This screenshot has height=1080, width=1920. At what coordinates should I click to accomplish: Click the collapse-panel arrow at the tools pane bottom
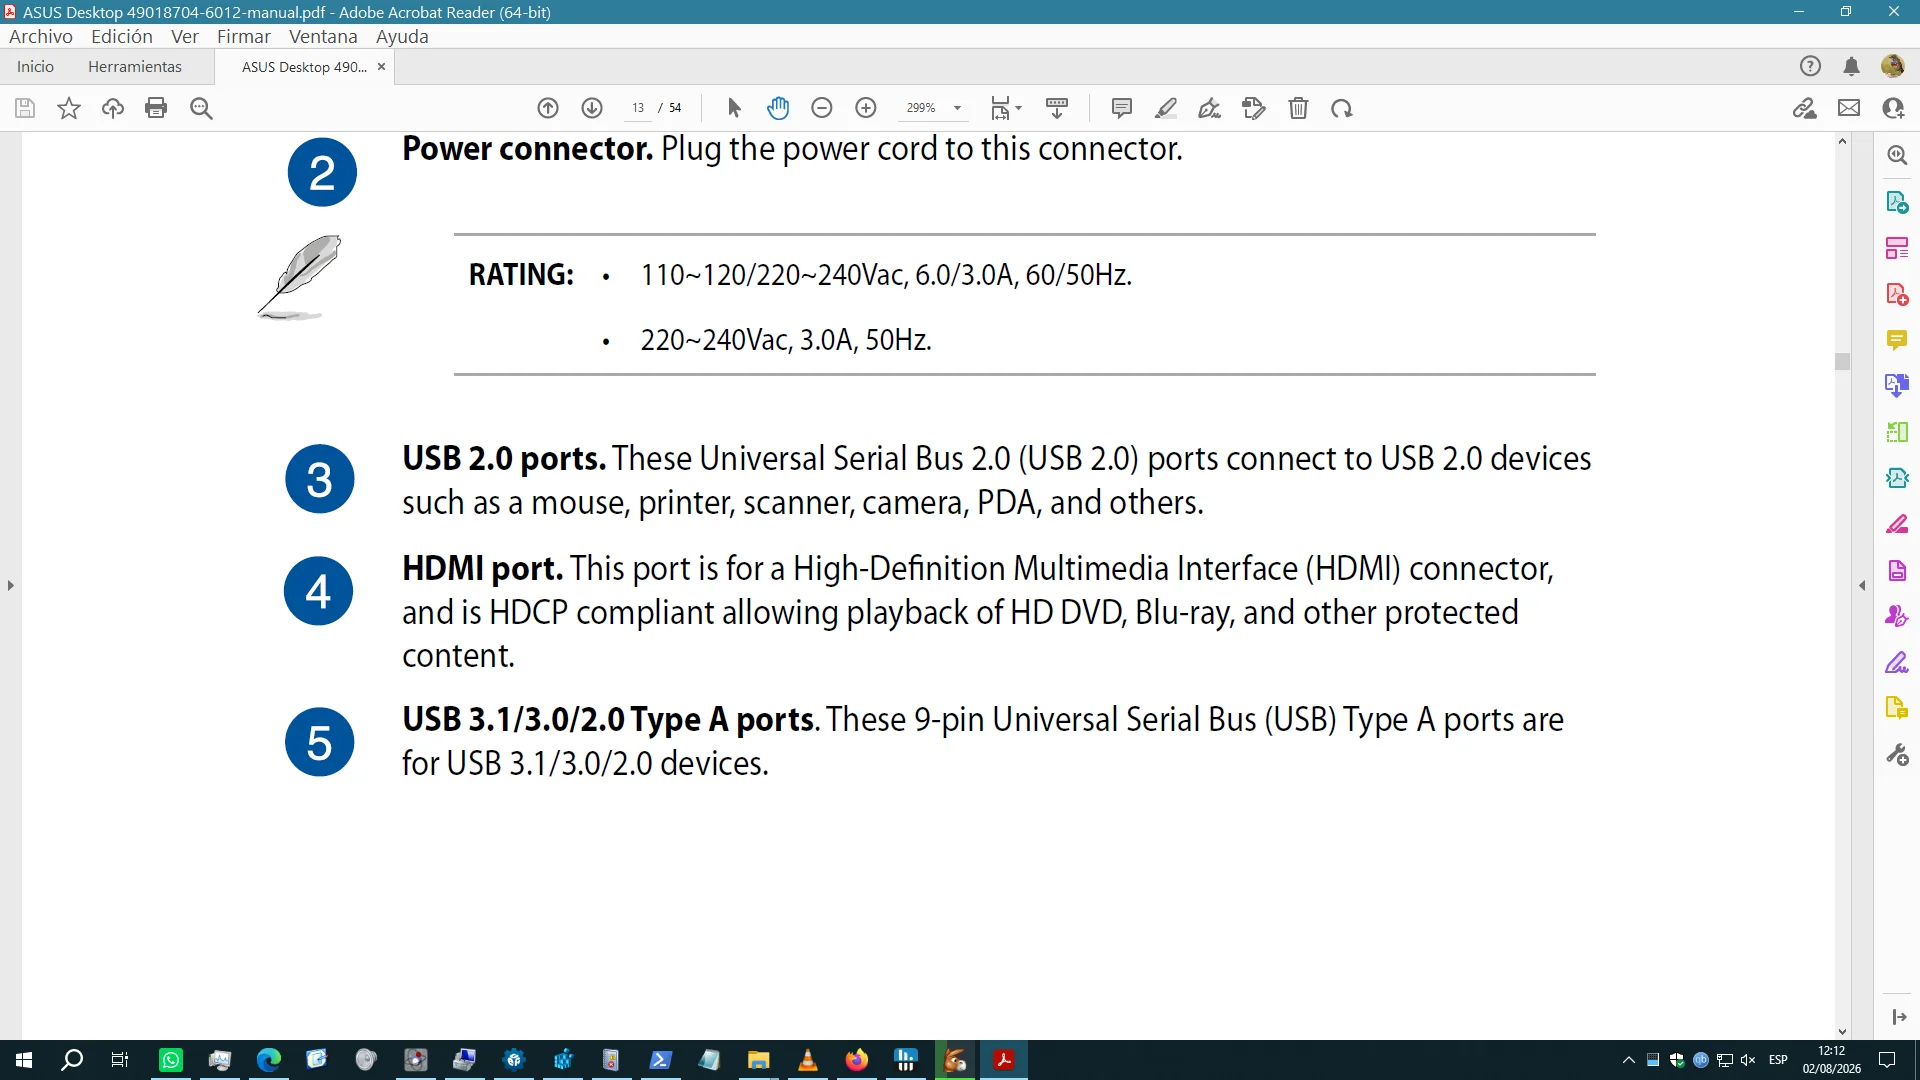click(1898, 1017)
